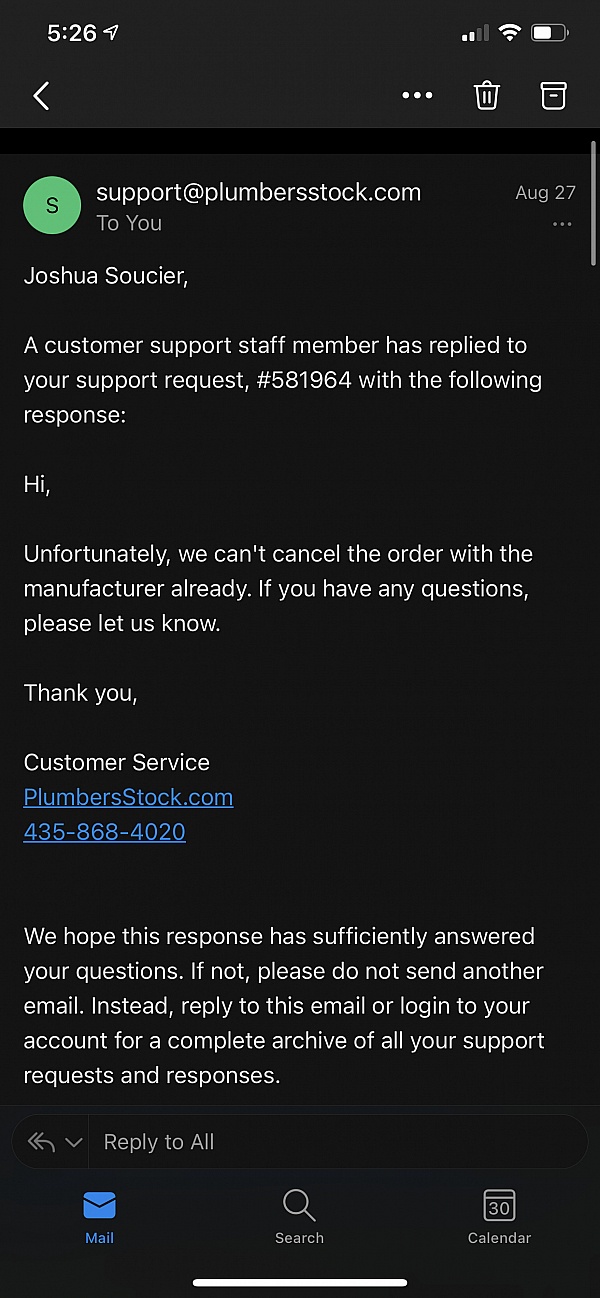Screen dimensions: 600x1298
Task: Switch to the Calendar tab
Action: click(x=499, y=1217)
